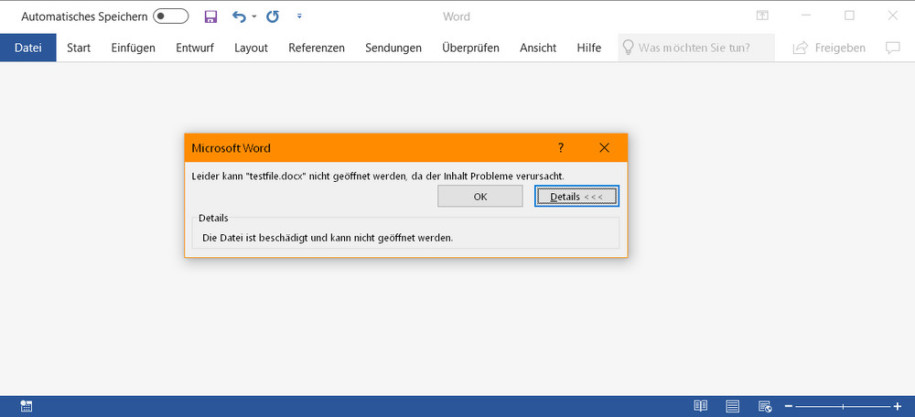Switch to the Einfügen ribbon tab

pyautogui.click(x=133, y=48)
